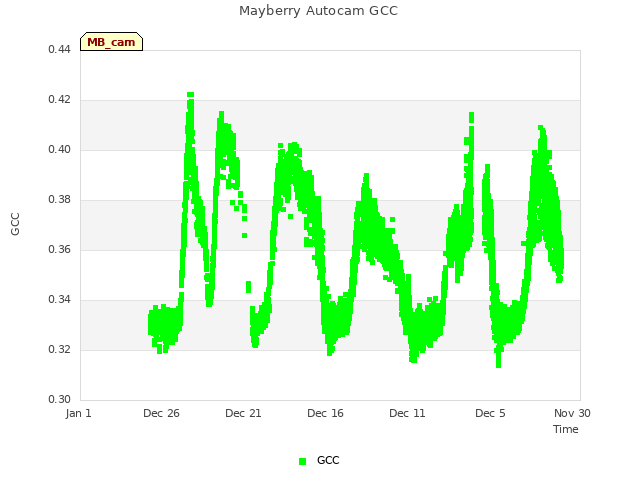Click the Dec 11 x-axis label

click(407, 413)
